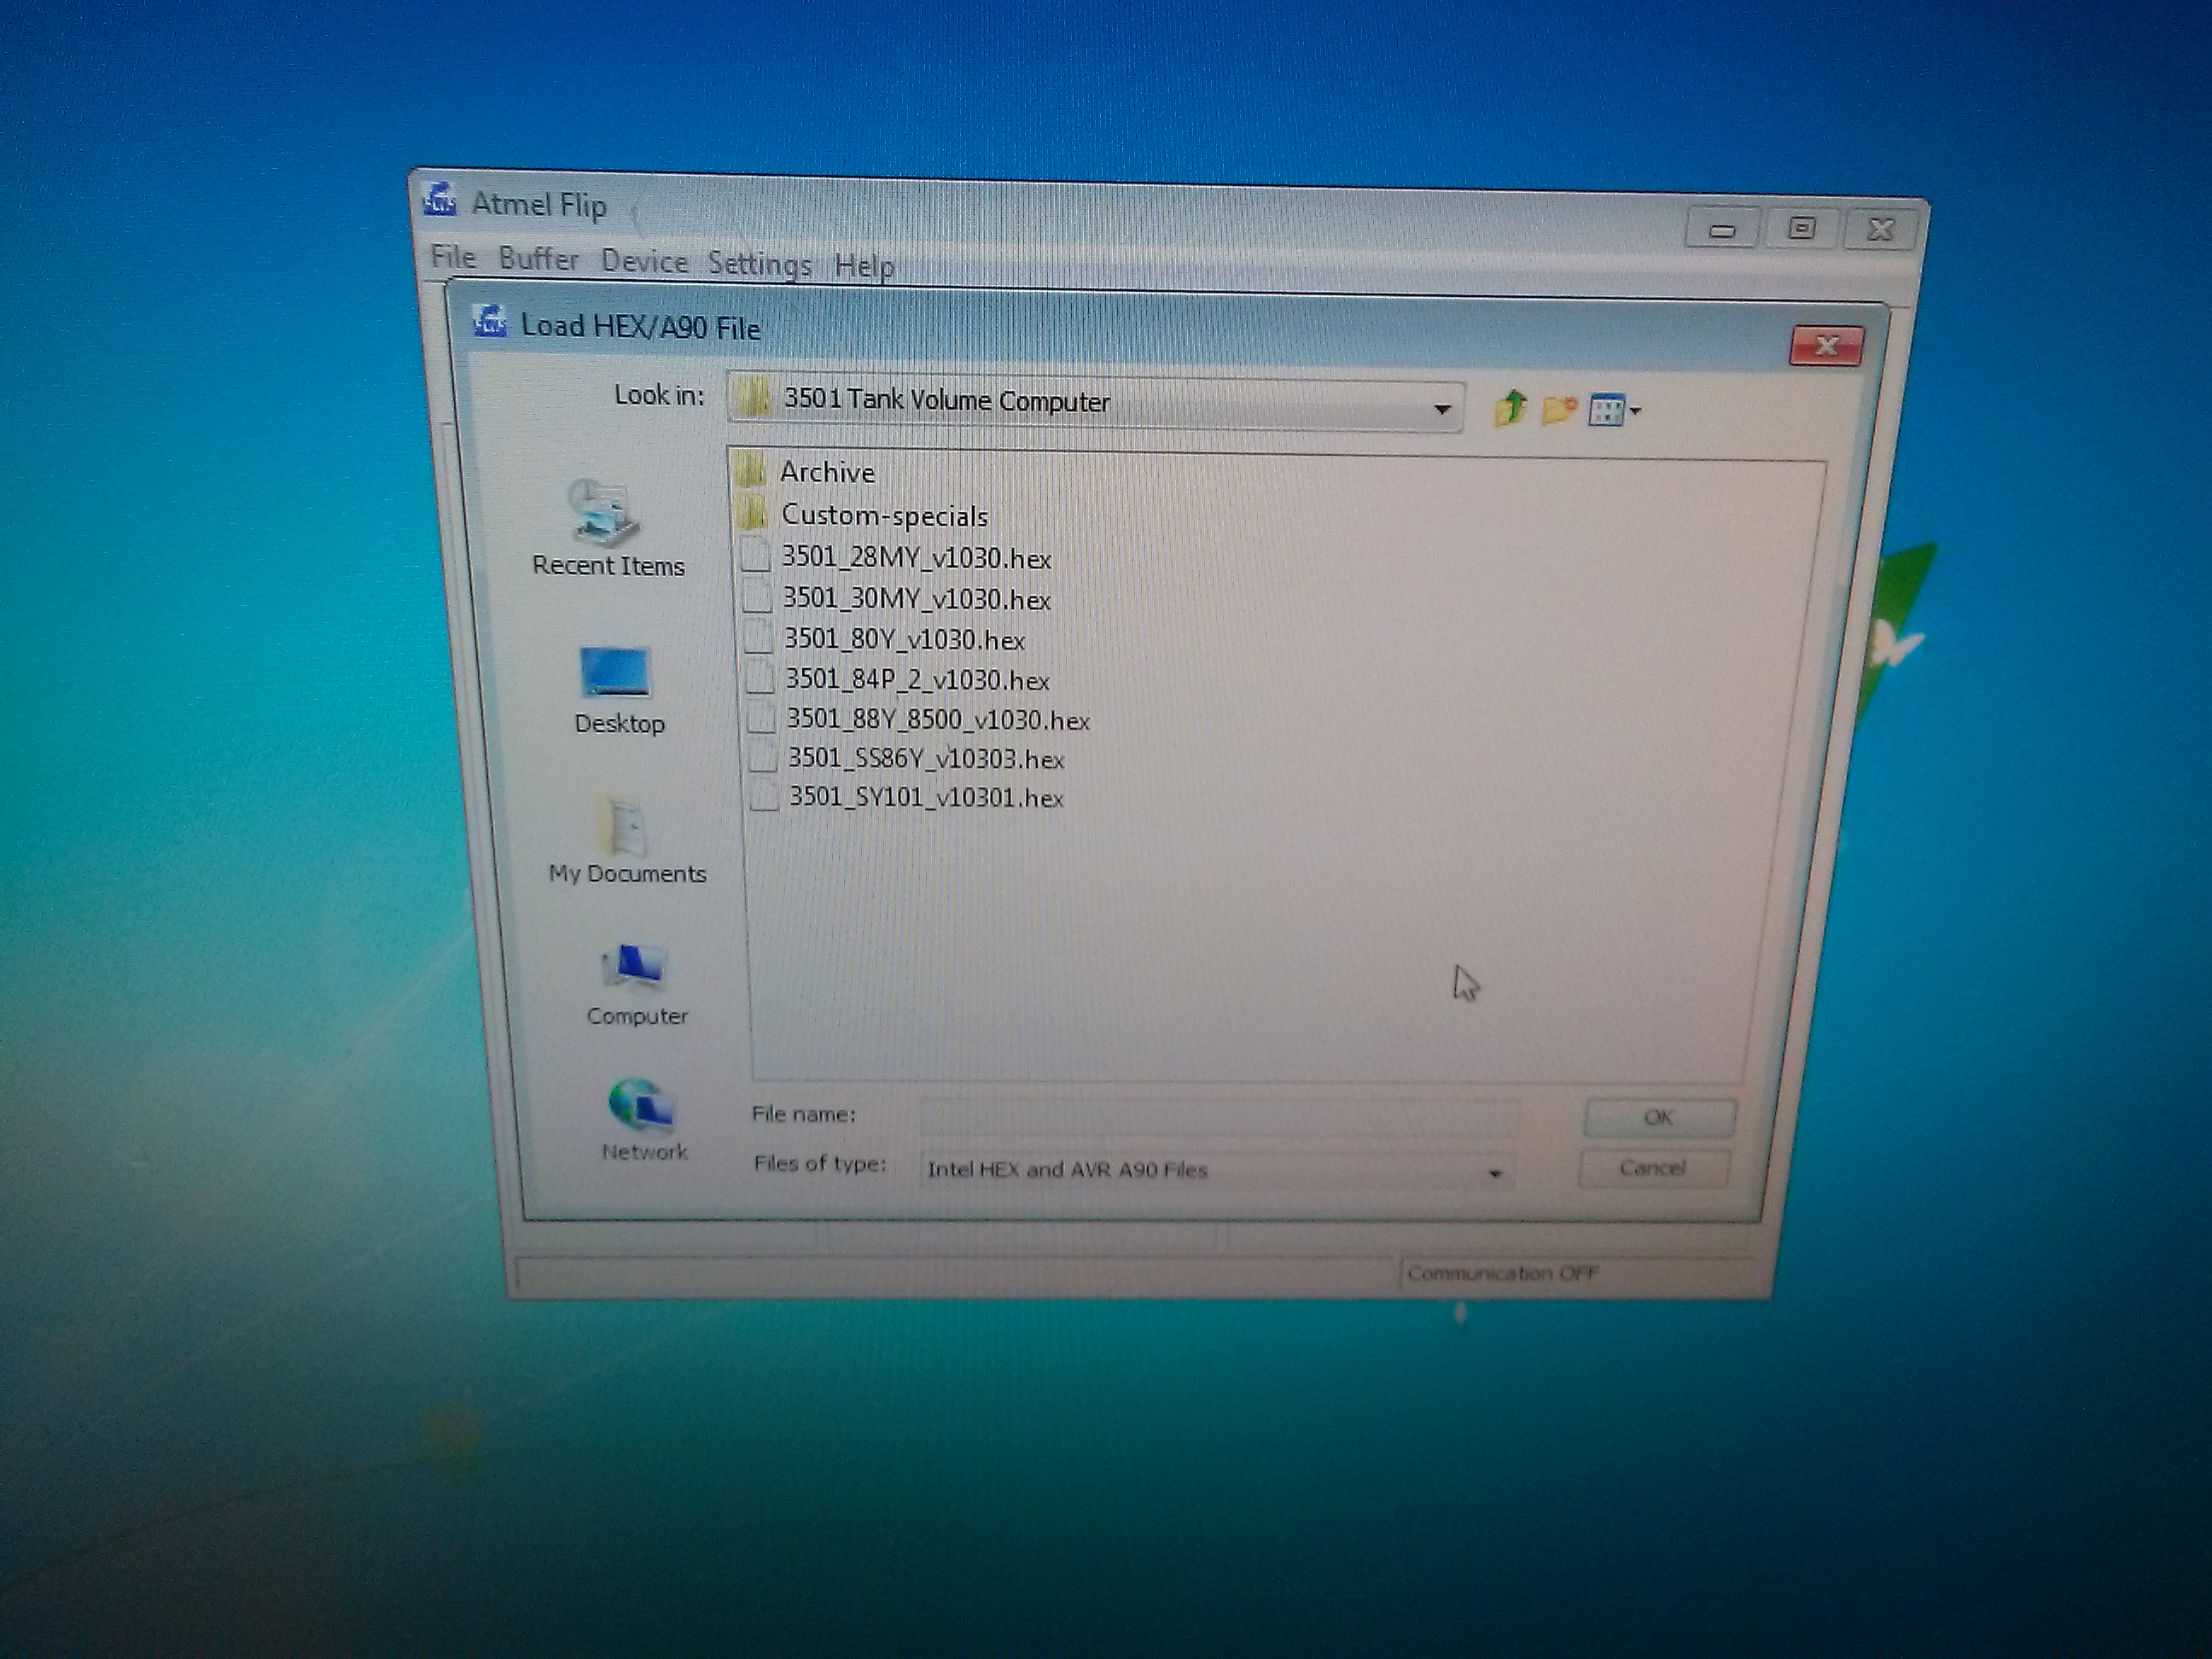The width and height of the screenshot is (2212, 1659).
Task: Expand the Look in folder dropdown
Action: click(x=1441, y=408)
